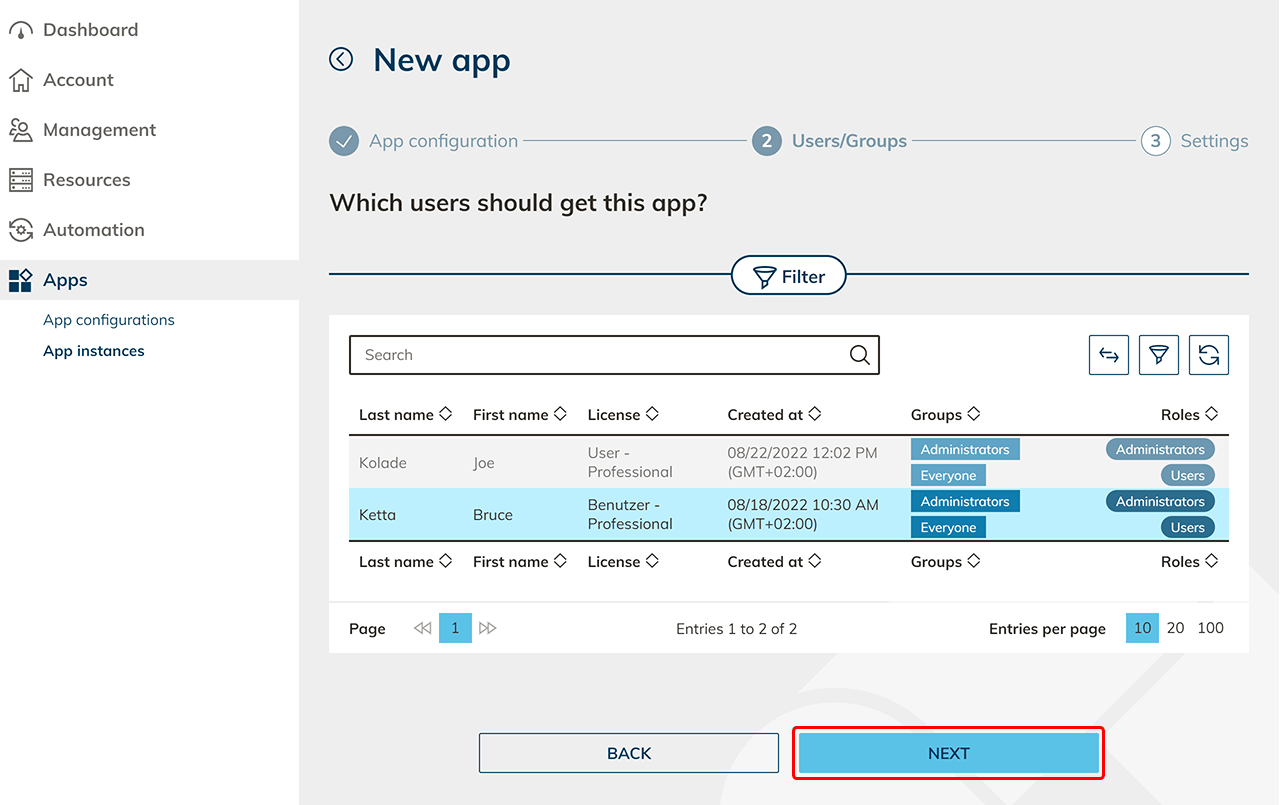Click into the Search input field
This screenshot has width=1280, height=805.
click(600, 355)
